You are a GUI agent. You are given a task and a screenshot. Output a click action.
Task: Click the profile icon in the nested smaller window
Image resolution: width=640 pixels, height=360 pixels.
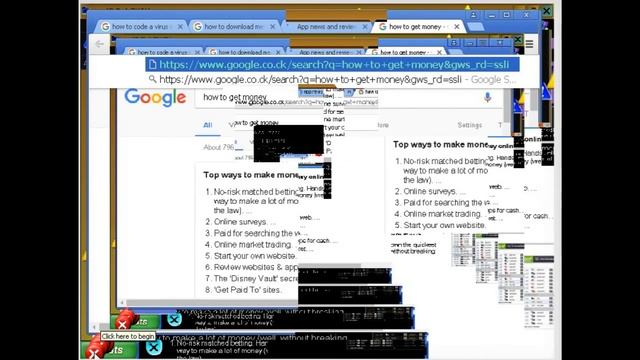(454, 42)
